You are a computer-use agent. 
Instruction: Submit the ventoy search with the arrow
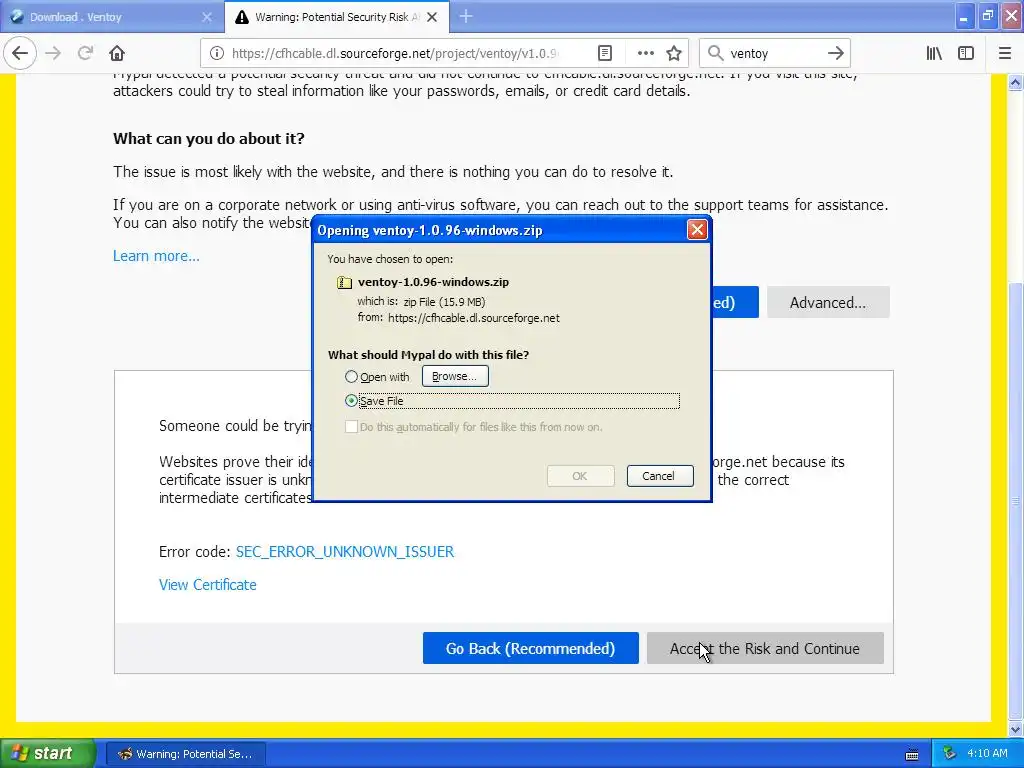click(835, 53)
